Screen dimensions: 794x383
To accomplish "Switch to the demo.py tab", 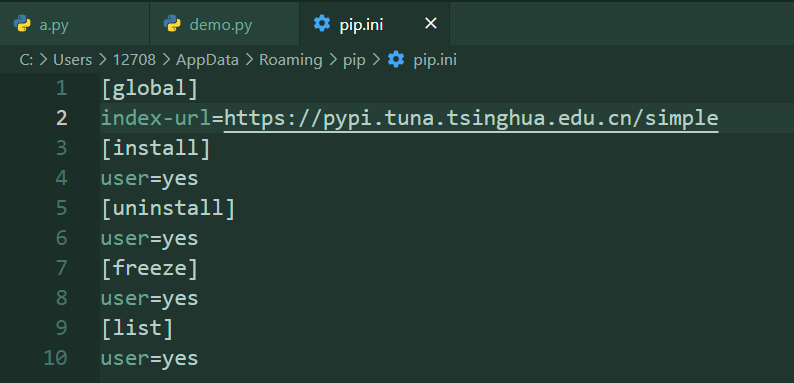I will 224,23.
